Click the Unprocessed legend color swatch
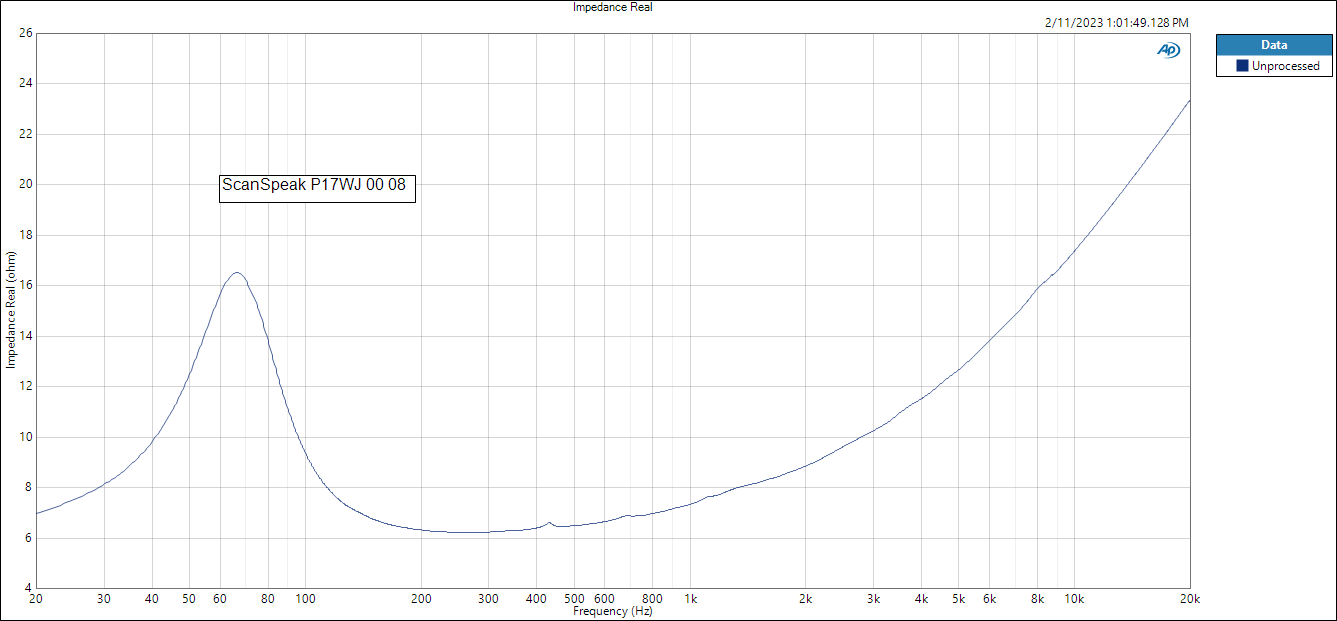The image size is (1337, 621). pyautogui.click(x=1242, y=66)
